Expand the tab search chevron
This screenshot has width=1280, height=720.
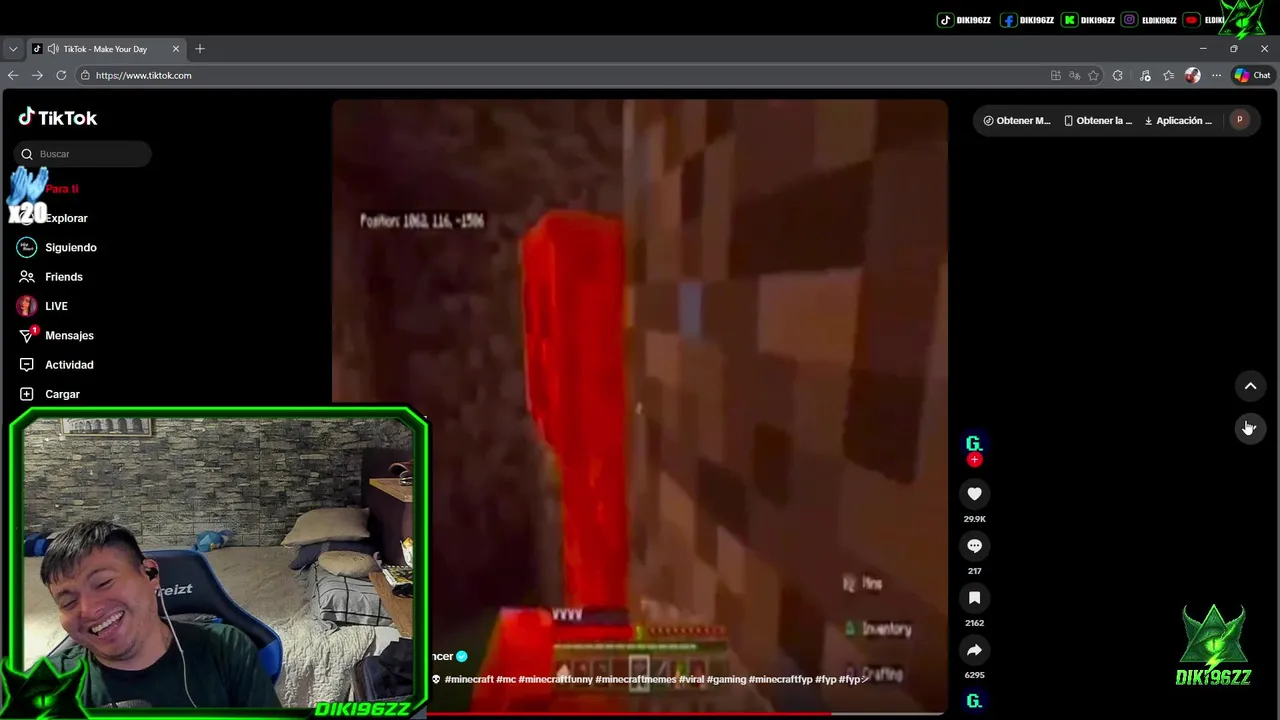tap(13, 49)
